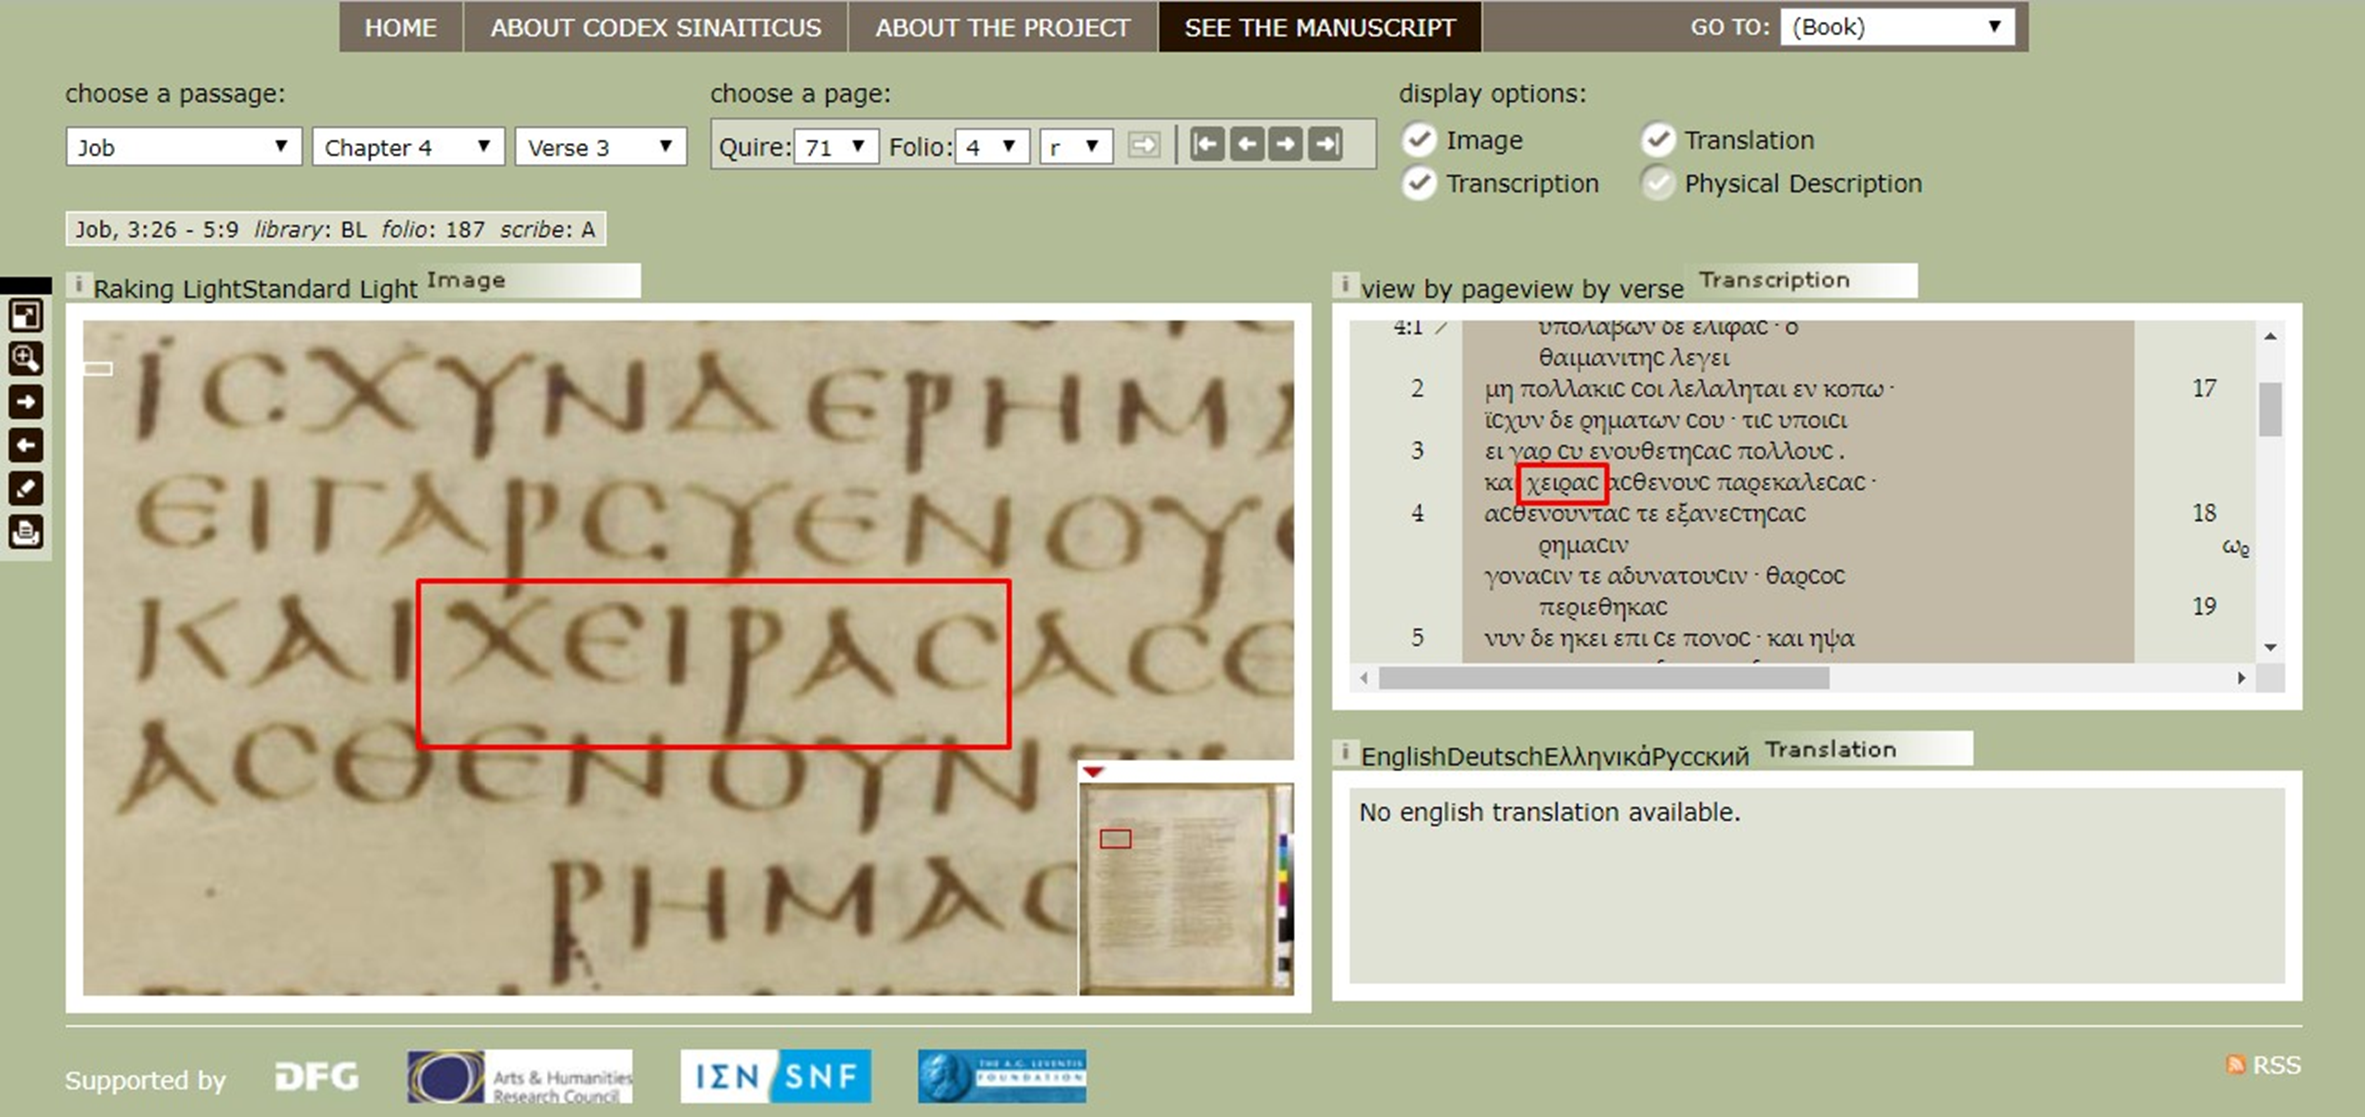Viewport: 2365px width, 1117px height.
Task: Select the pencil/marker tool in sidebar
Action: click(x=25, y=488)
